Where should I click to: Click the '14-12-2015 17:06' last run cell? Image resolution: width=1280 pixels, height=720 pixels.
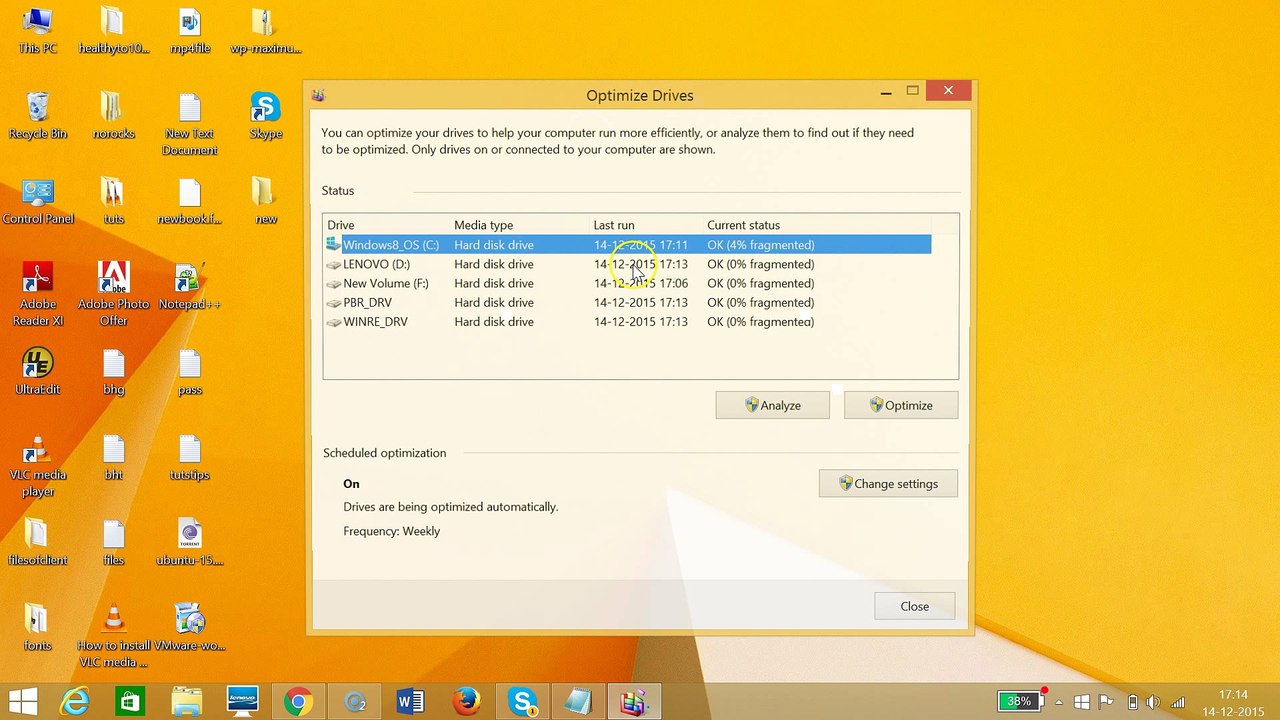[x=641, y=283]
